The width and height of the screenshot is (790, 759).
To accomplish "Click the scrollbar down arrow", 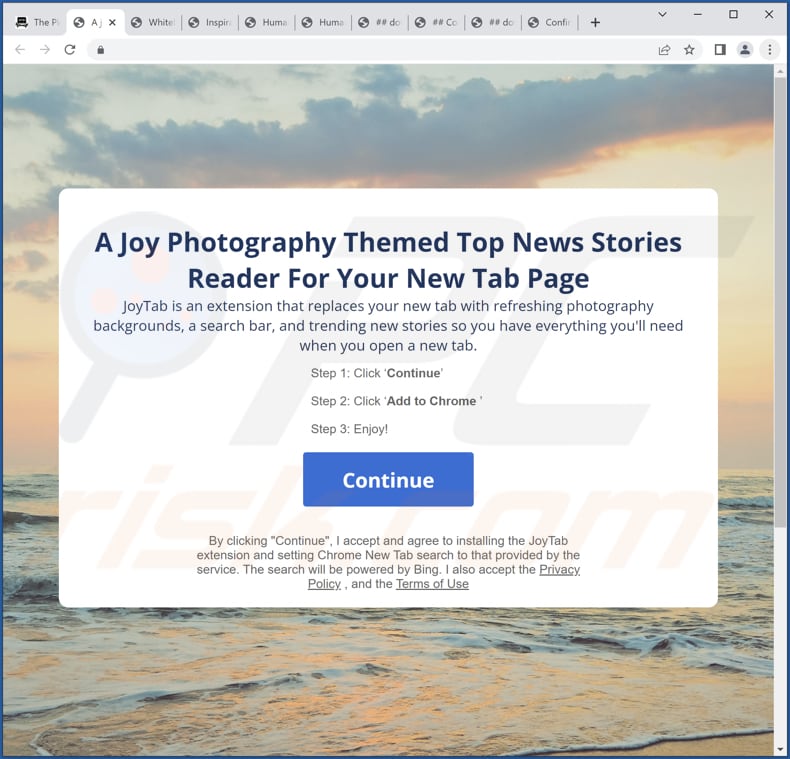I will [x=780, y=749].
